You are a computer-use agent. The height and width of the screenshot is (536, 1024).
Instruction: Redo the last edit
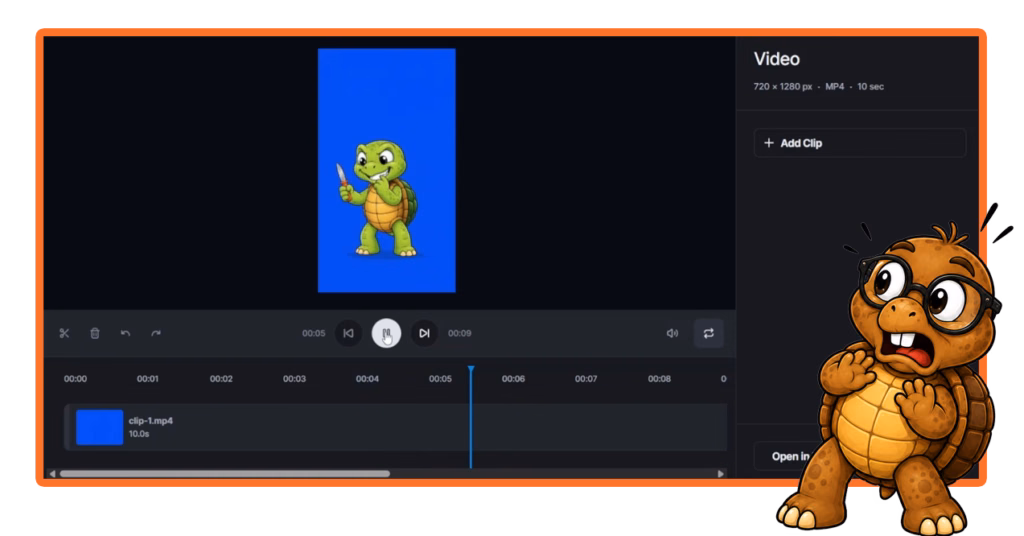pos(155,334)
